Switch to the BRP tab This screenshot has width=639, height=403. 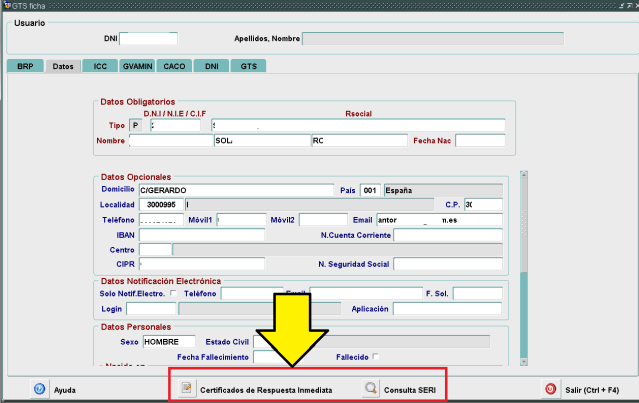pyautogui.click(x=25, y=66)
